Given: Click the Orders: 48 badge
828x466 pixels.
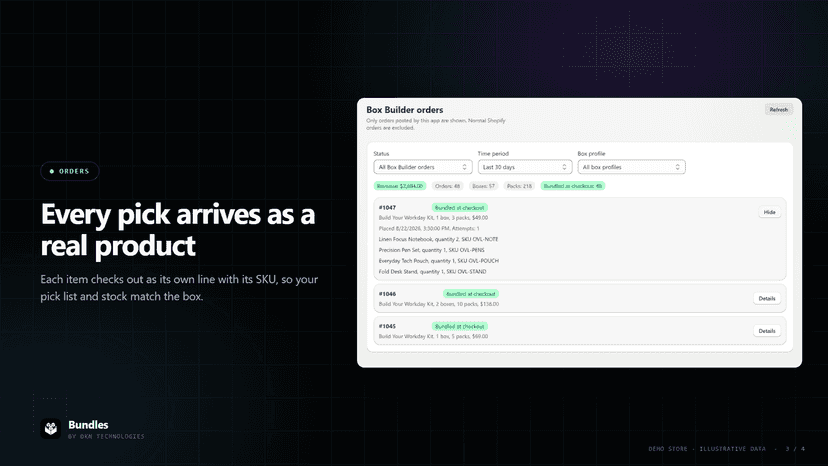Looking at the screenshot, I should click(x=447, y=186).
